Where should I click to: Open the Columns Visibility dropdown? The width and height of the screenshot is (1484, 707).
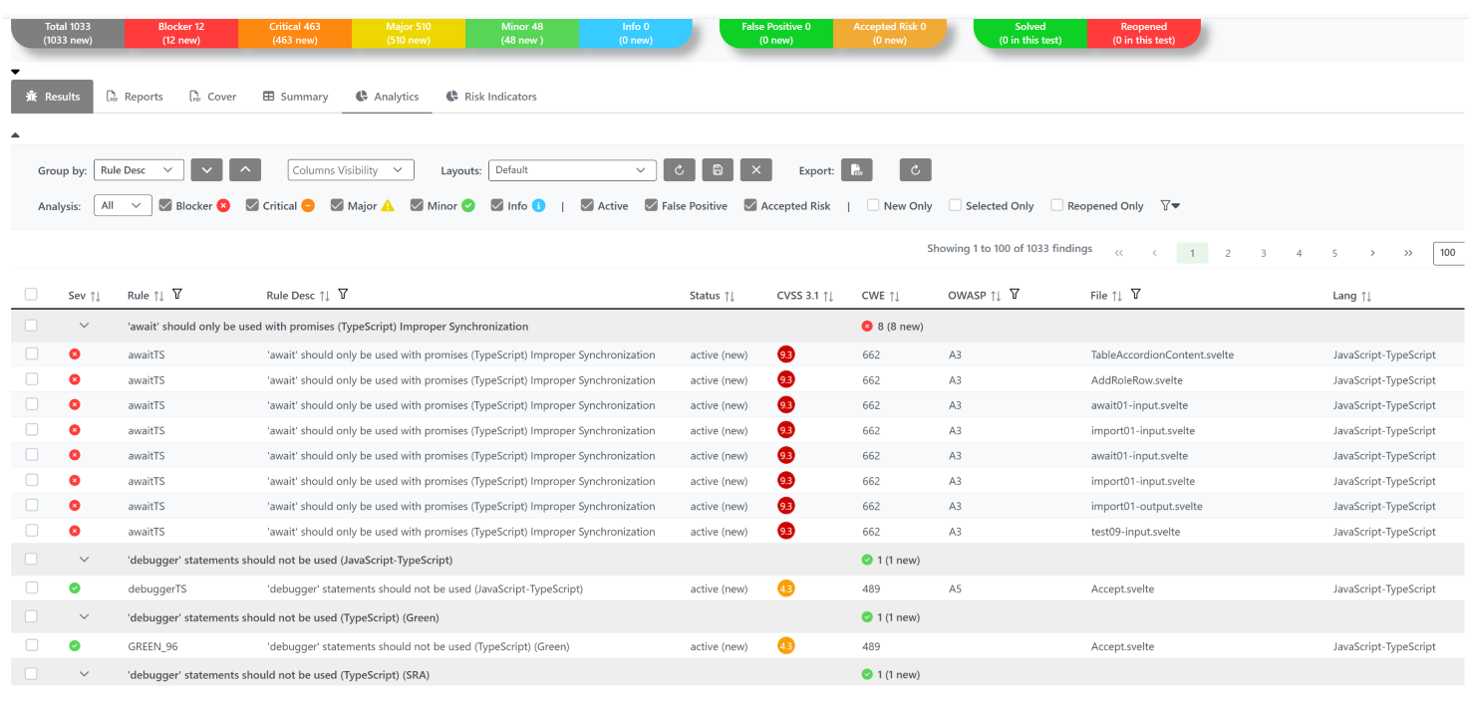tap(350, 170)
